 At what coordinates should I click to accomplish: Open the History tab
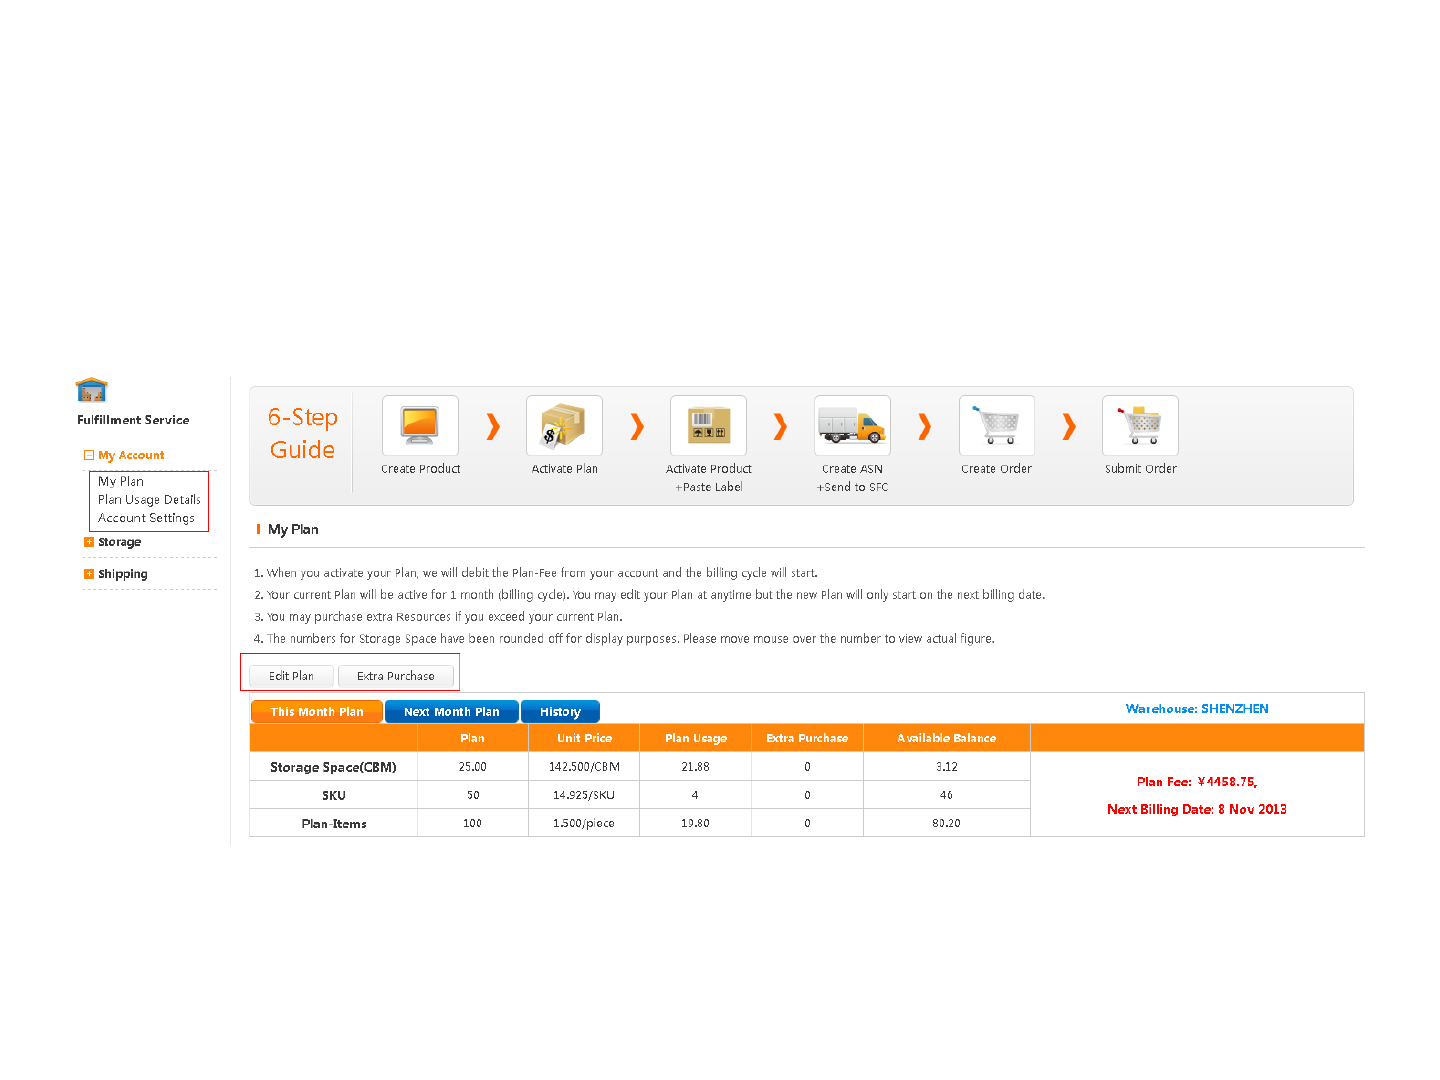(560, 712)
